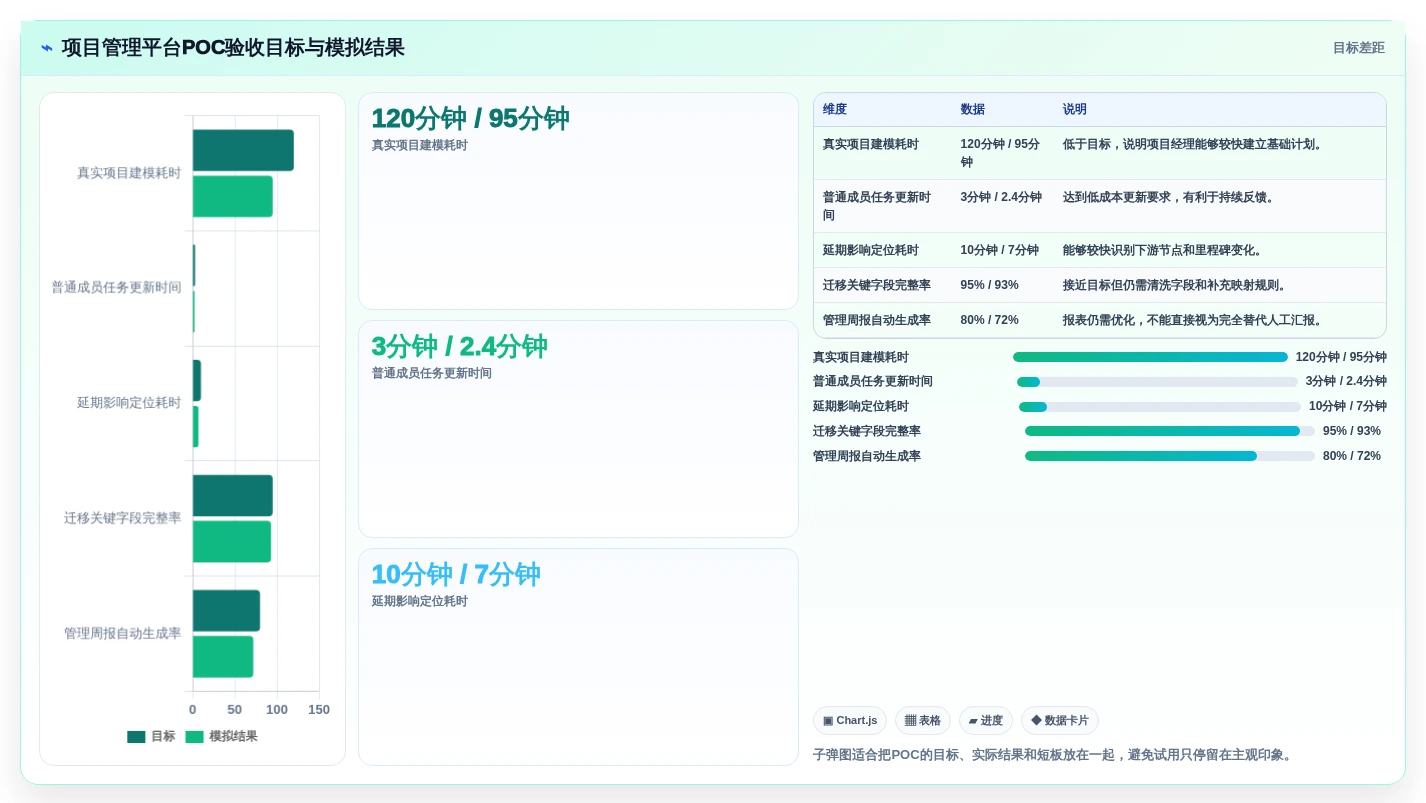
Task: Click the footer caption starting with 子弹图适合把POC
Action: tap(1055, 755)
